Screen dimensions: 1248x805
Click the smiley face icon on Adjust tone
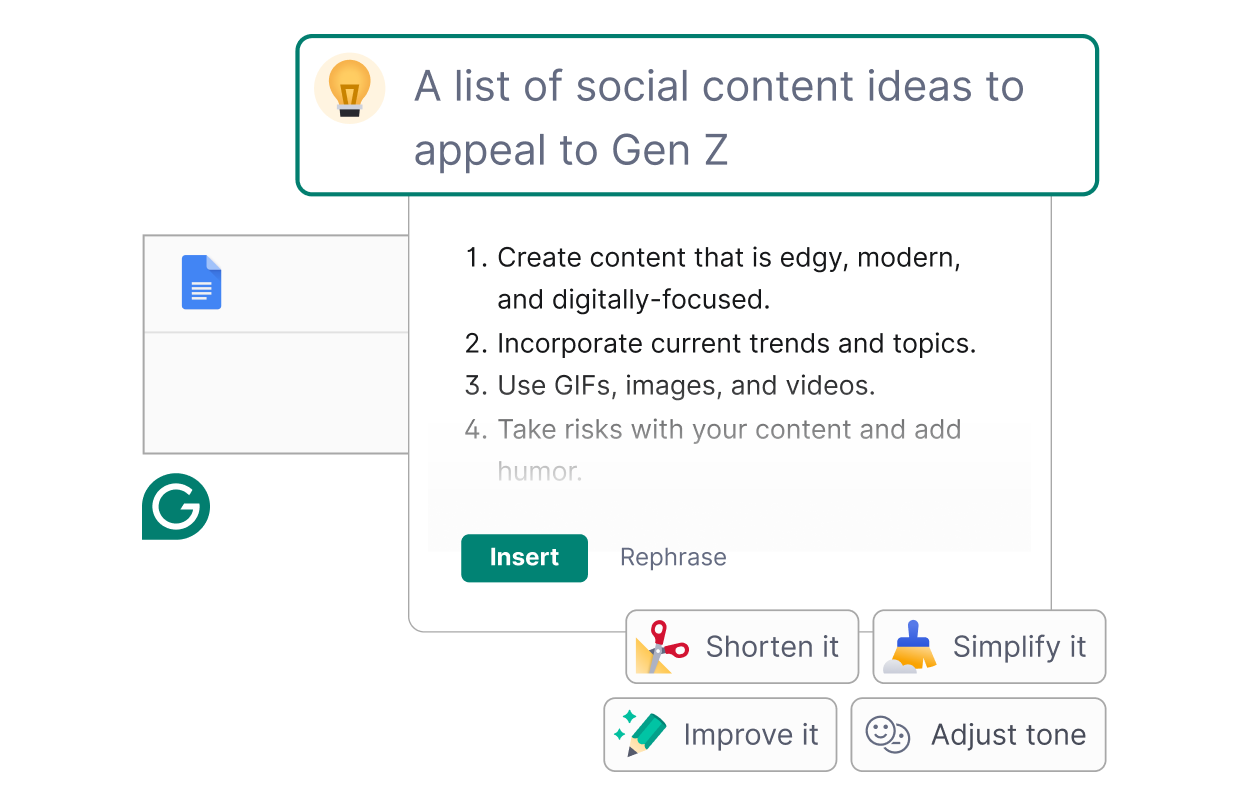[x=887, y=734]
